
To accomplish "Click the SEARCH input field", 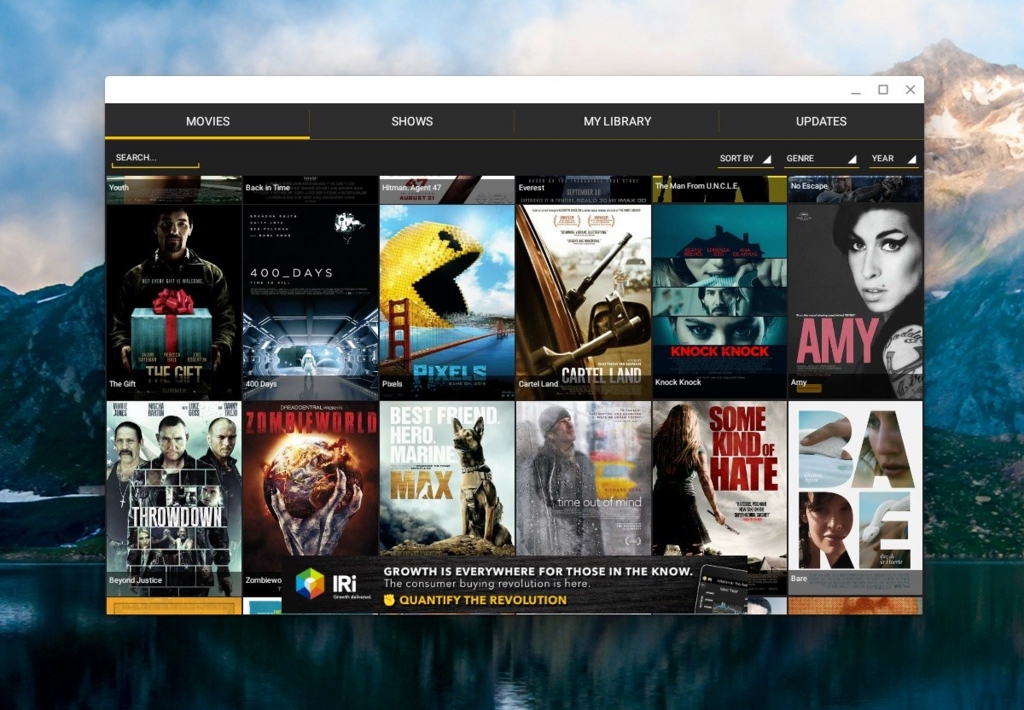I will [x=155, y=158].
